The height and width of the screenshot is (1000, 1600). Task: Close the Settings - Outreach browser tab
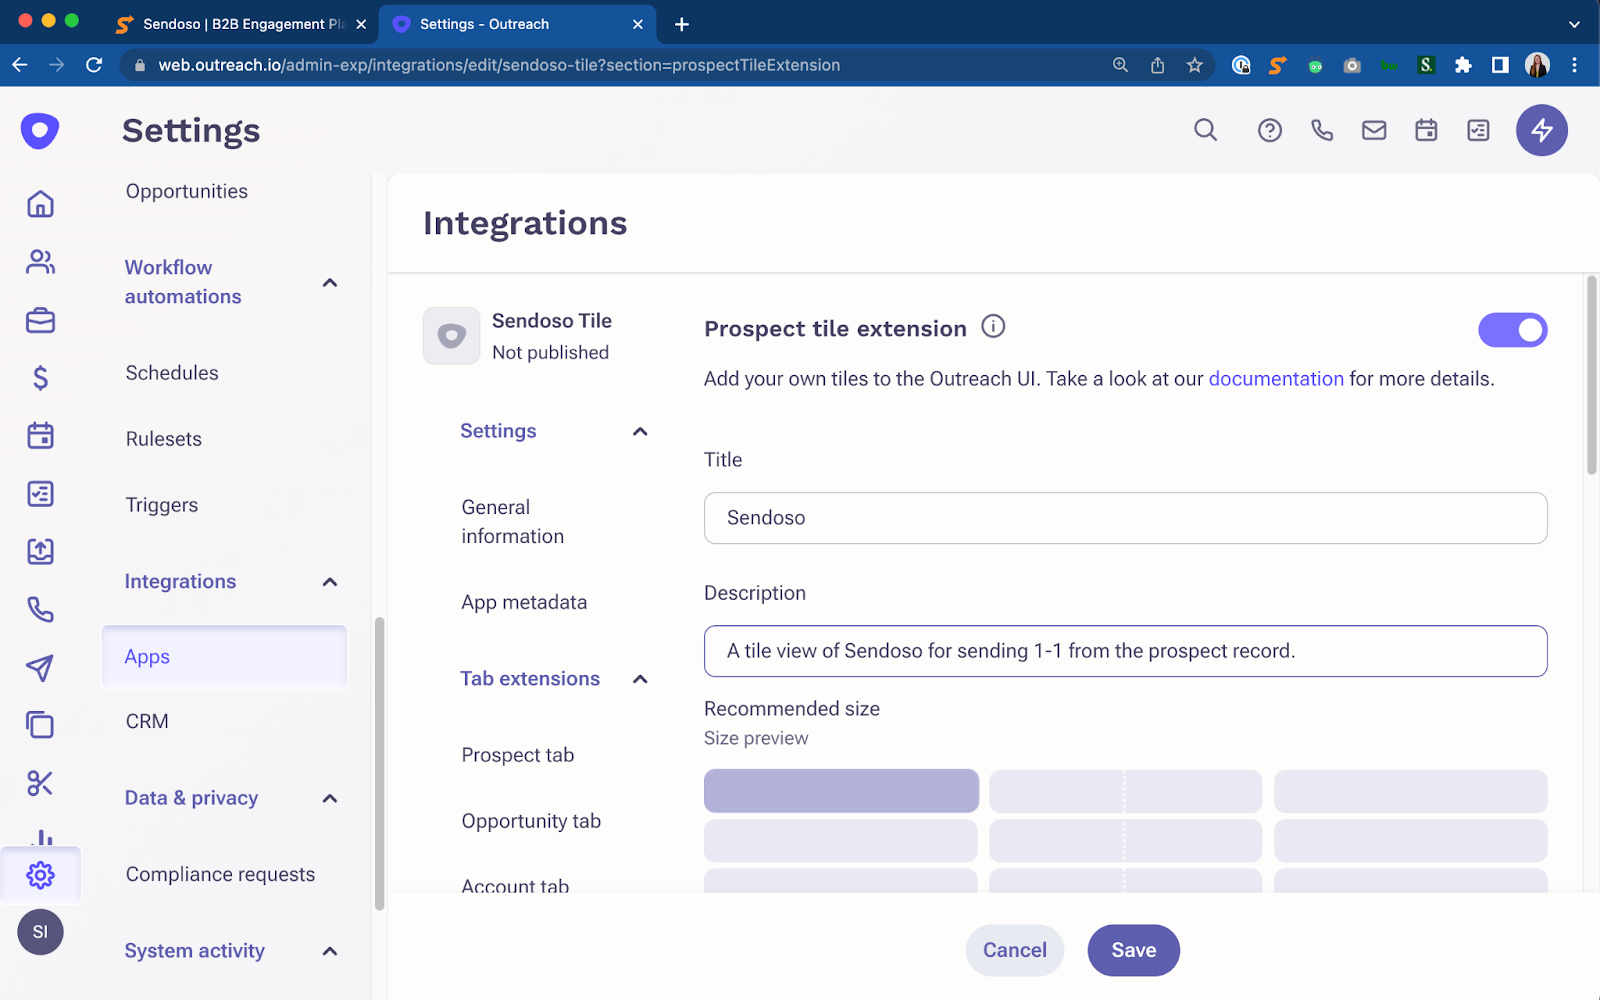[638, 24]
